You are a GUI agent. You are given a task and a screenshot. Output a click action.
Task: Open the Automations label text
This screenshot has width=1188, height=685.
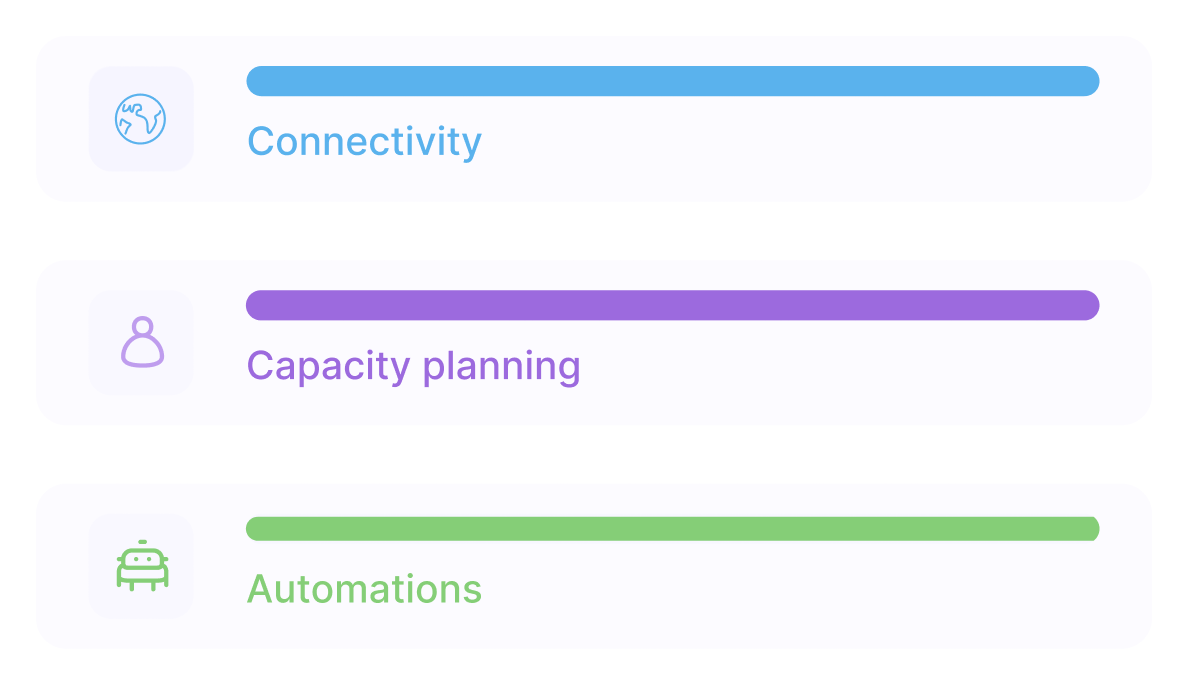pyautogui.click(x=364, y=589)
